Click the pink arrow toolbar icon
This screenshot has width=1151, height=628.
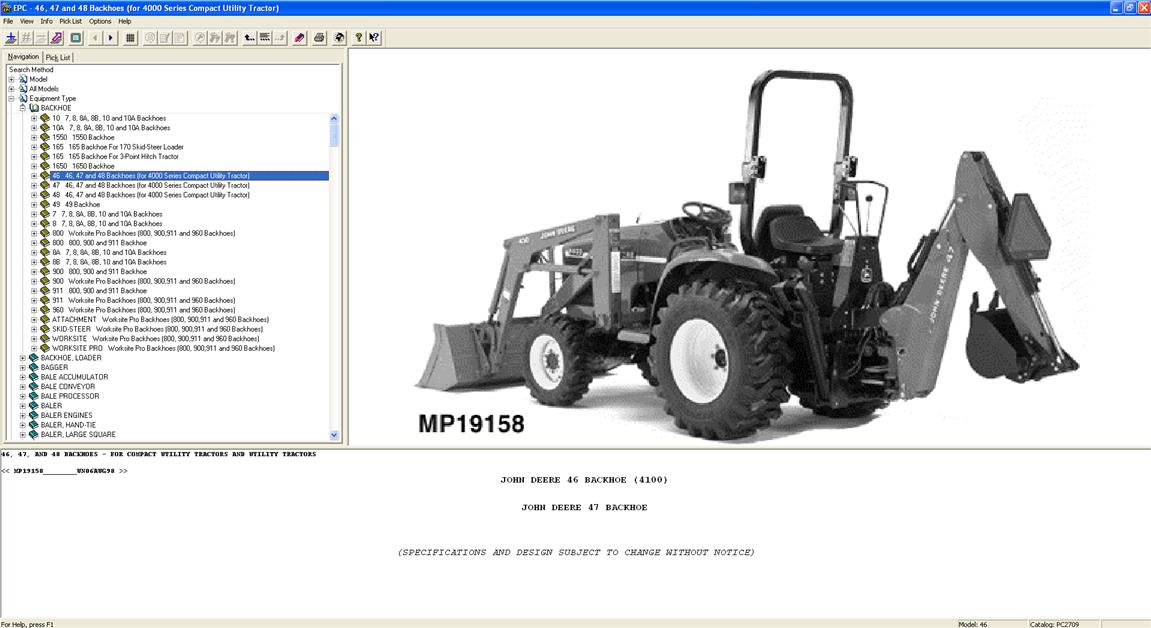coord(57,37)
